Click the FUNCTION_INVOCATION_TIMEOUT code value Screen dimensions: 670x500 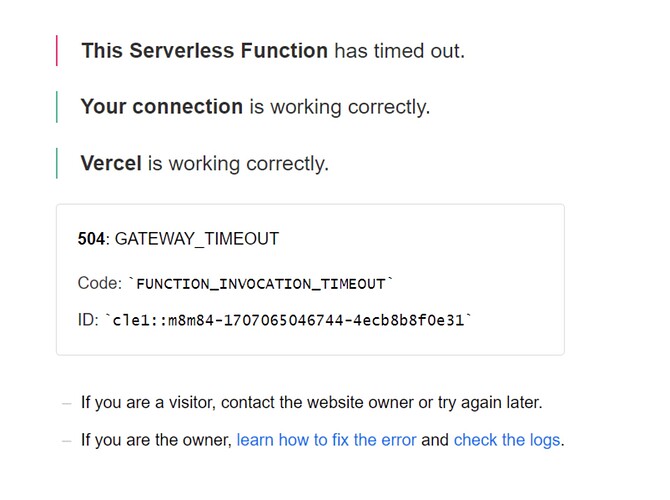pos(260,284)
